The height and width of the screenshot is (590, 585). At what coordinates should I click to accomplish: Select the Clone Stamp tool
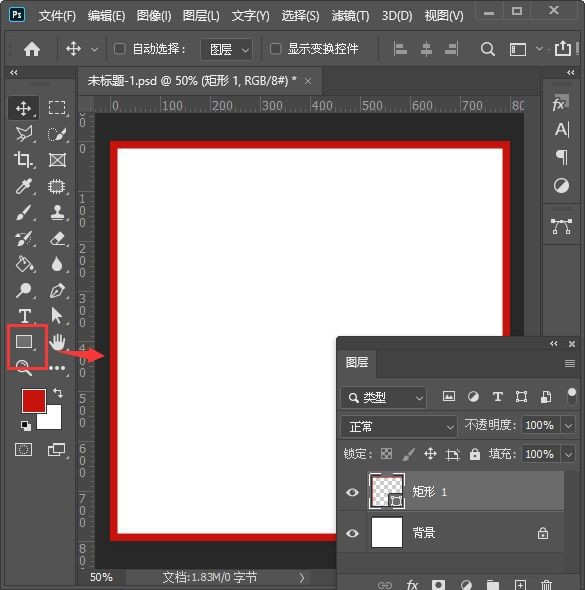coord(58,213)
